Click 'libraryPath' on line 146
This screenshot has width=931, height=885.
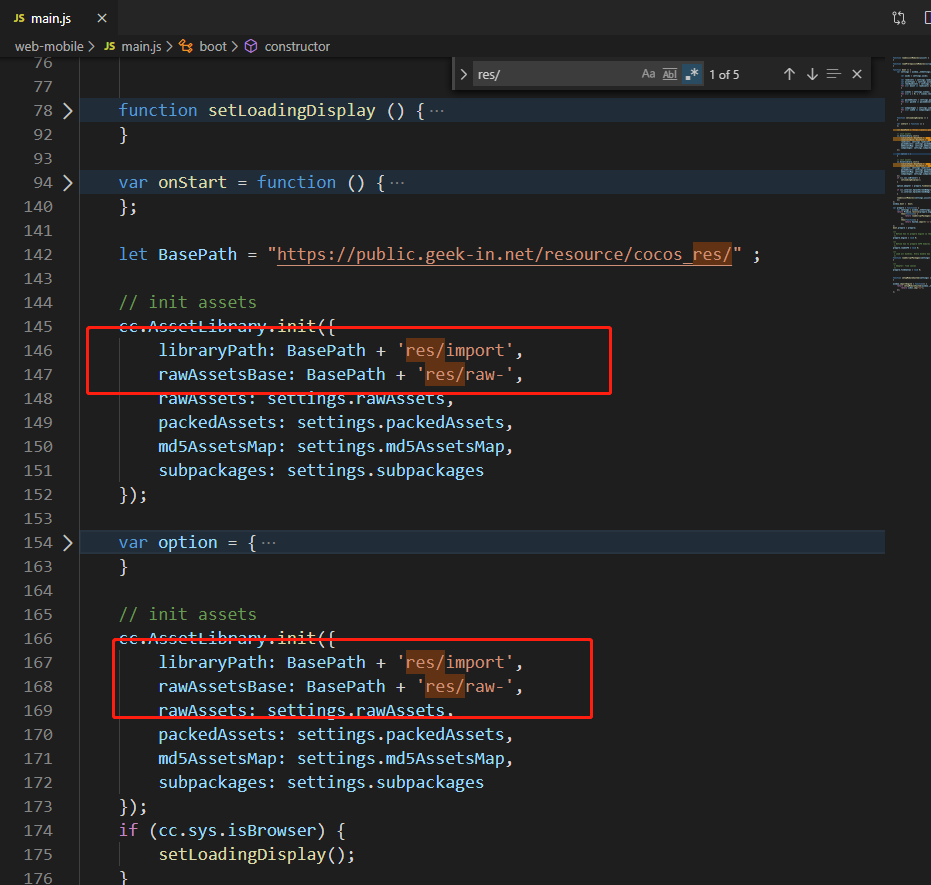212,351
